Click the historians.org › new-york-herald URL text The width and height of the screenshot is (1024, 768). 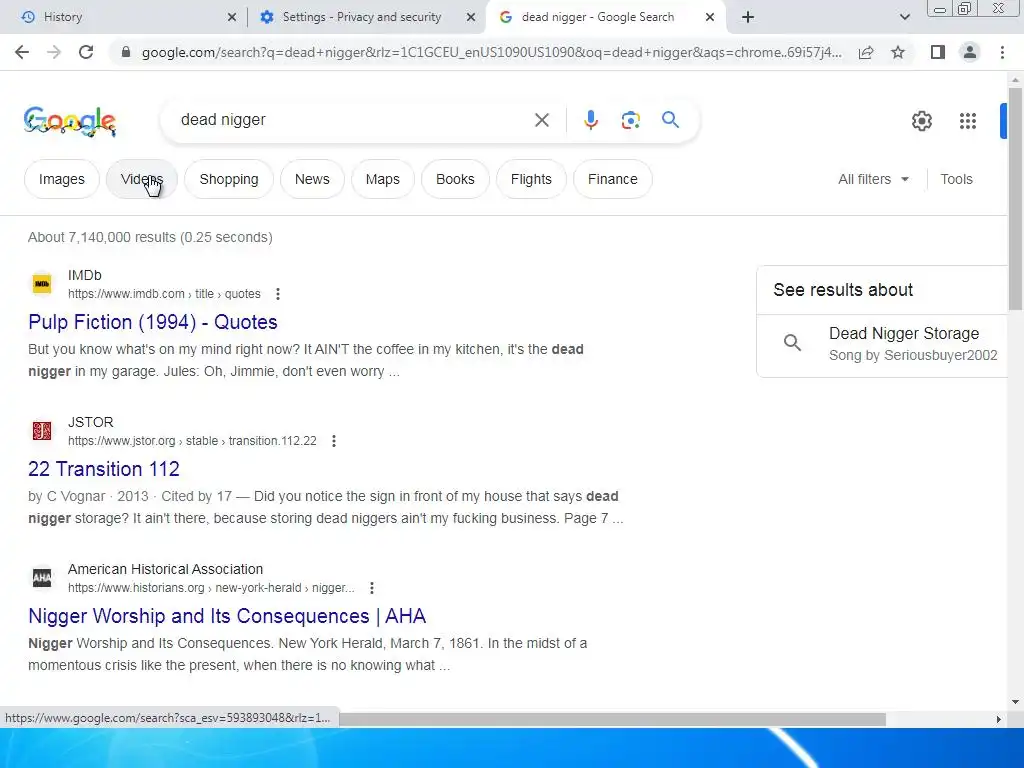tap(211, 588)
